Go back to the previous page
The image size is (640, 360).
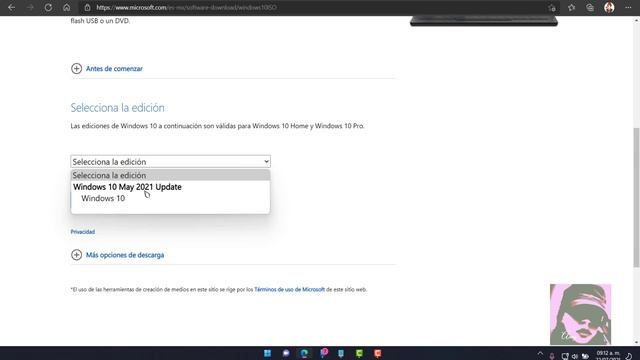point(11,7)
